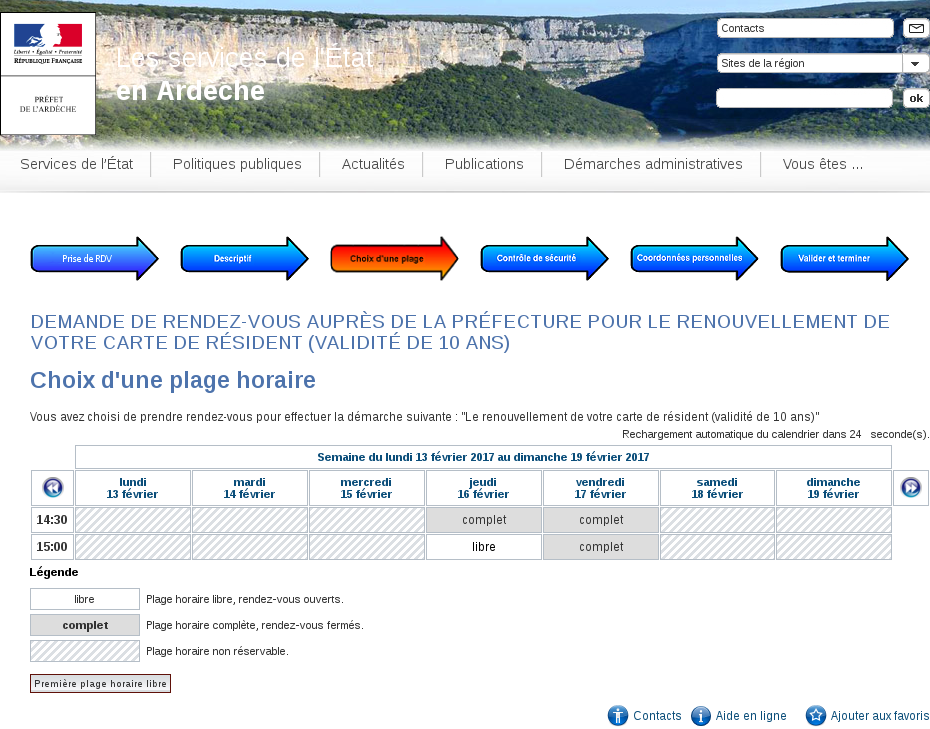Click the mercredi 15 février column header

coord(367,488)
